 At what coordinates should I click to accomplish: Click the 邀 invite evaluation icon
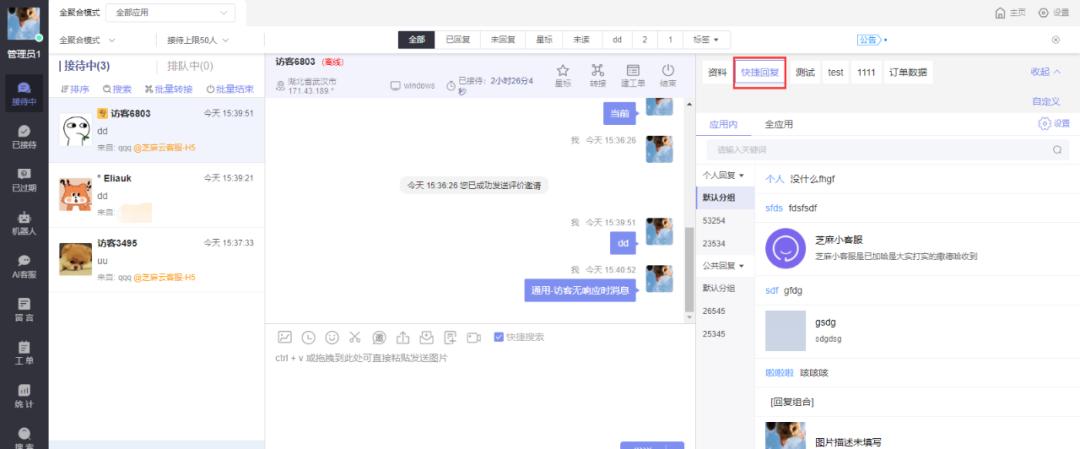tap(379, 337)
